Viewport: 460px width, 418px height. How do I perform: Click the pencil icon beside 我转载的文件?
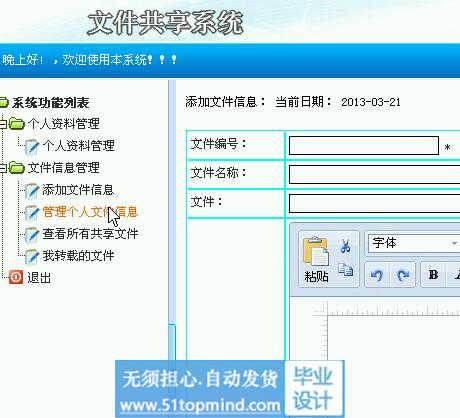tap(32, 256)
